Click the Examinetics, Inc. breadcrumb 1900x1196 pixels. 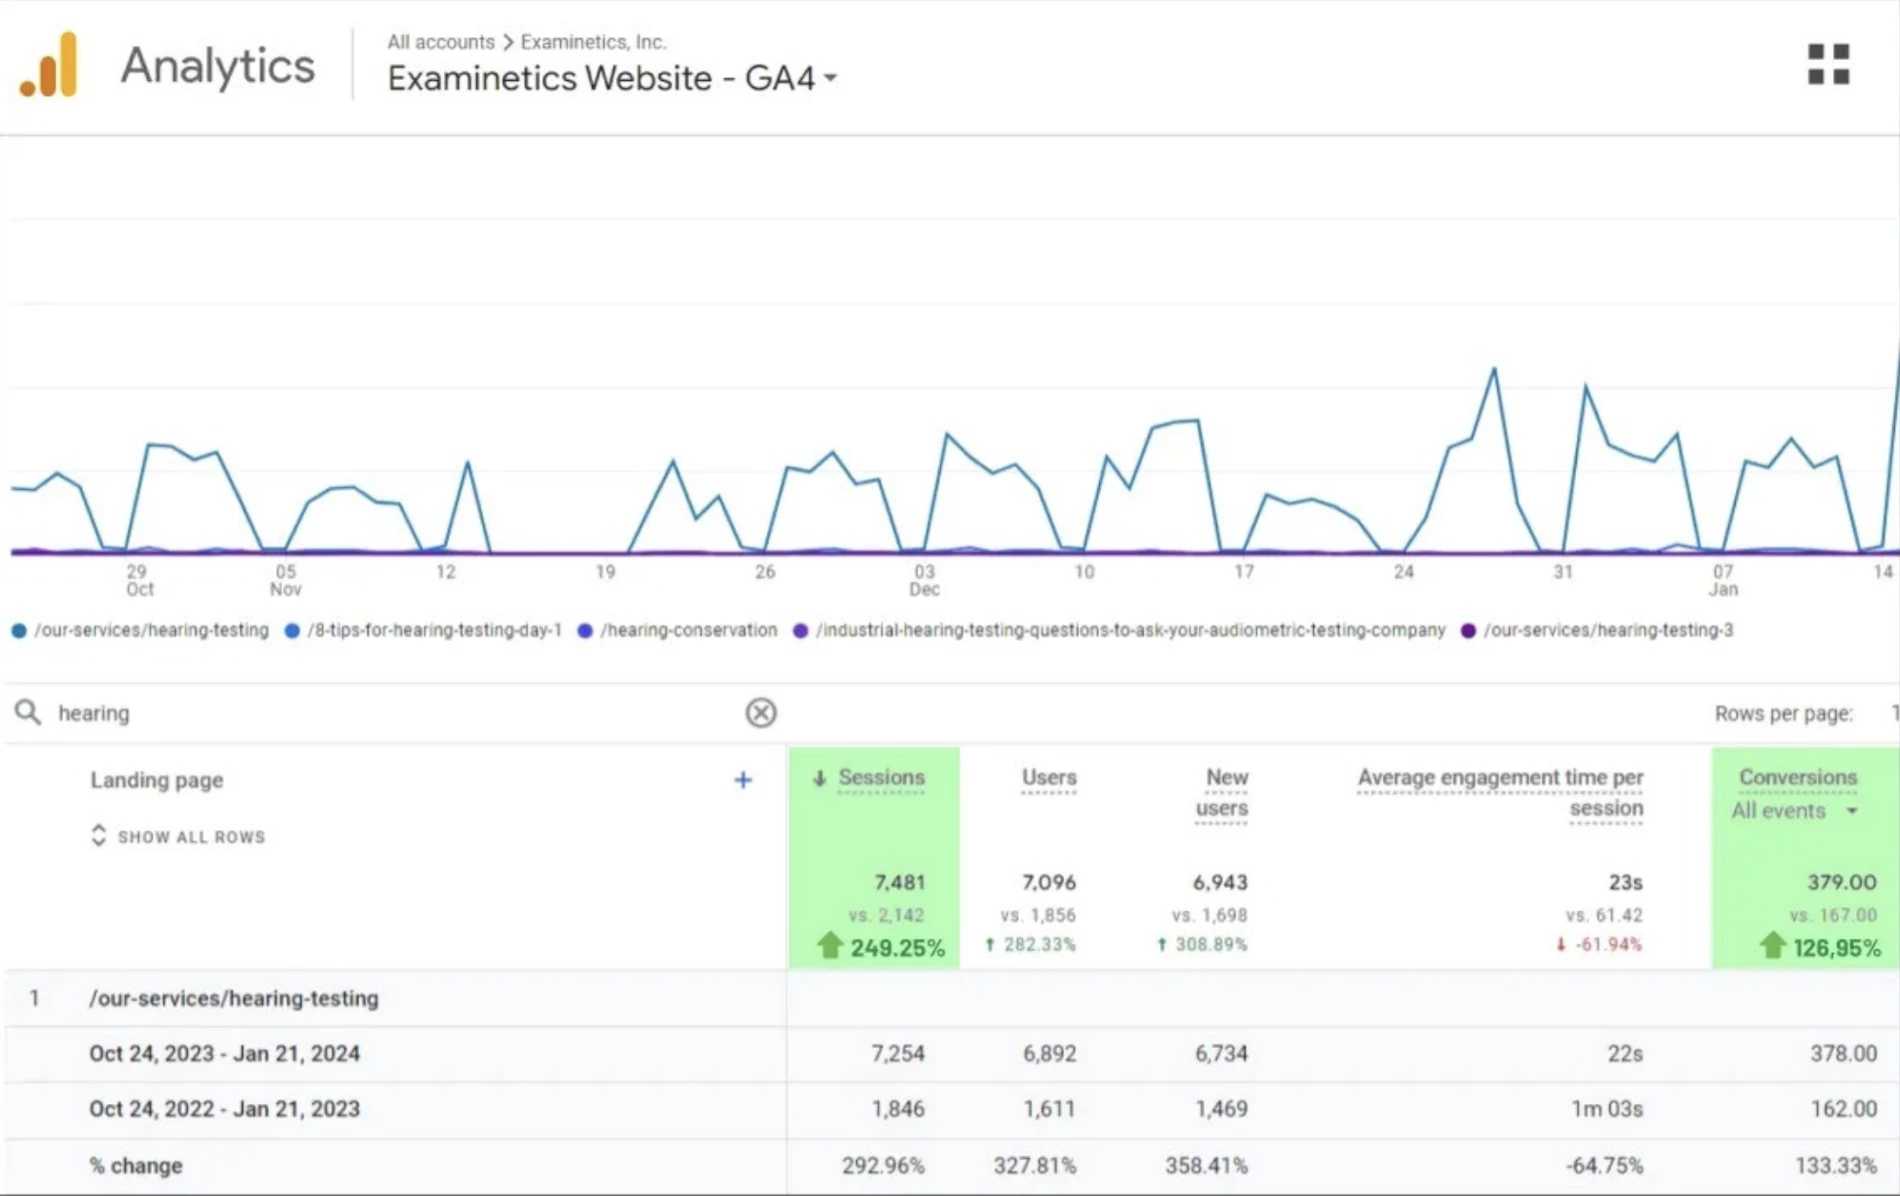coord(593,42)
